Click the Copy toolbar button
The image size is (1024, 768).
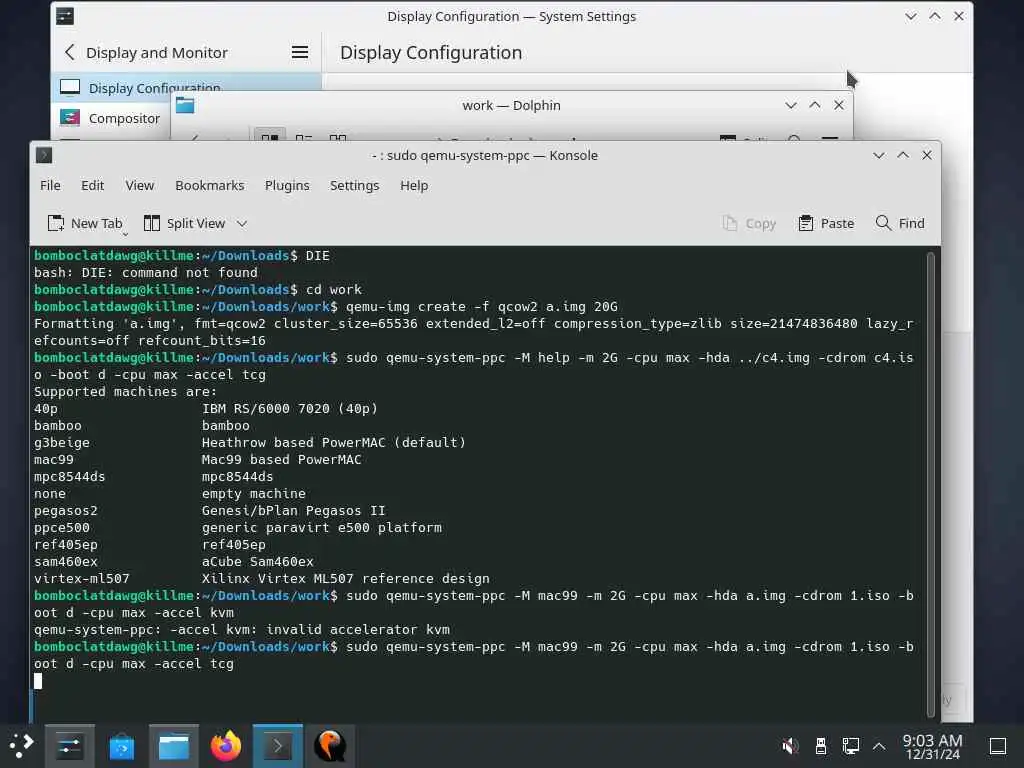click(x=749, y=223)
